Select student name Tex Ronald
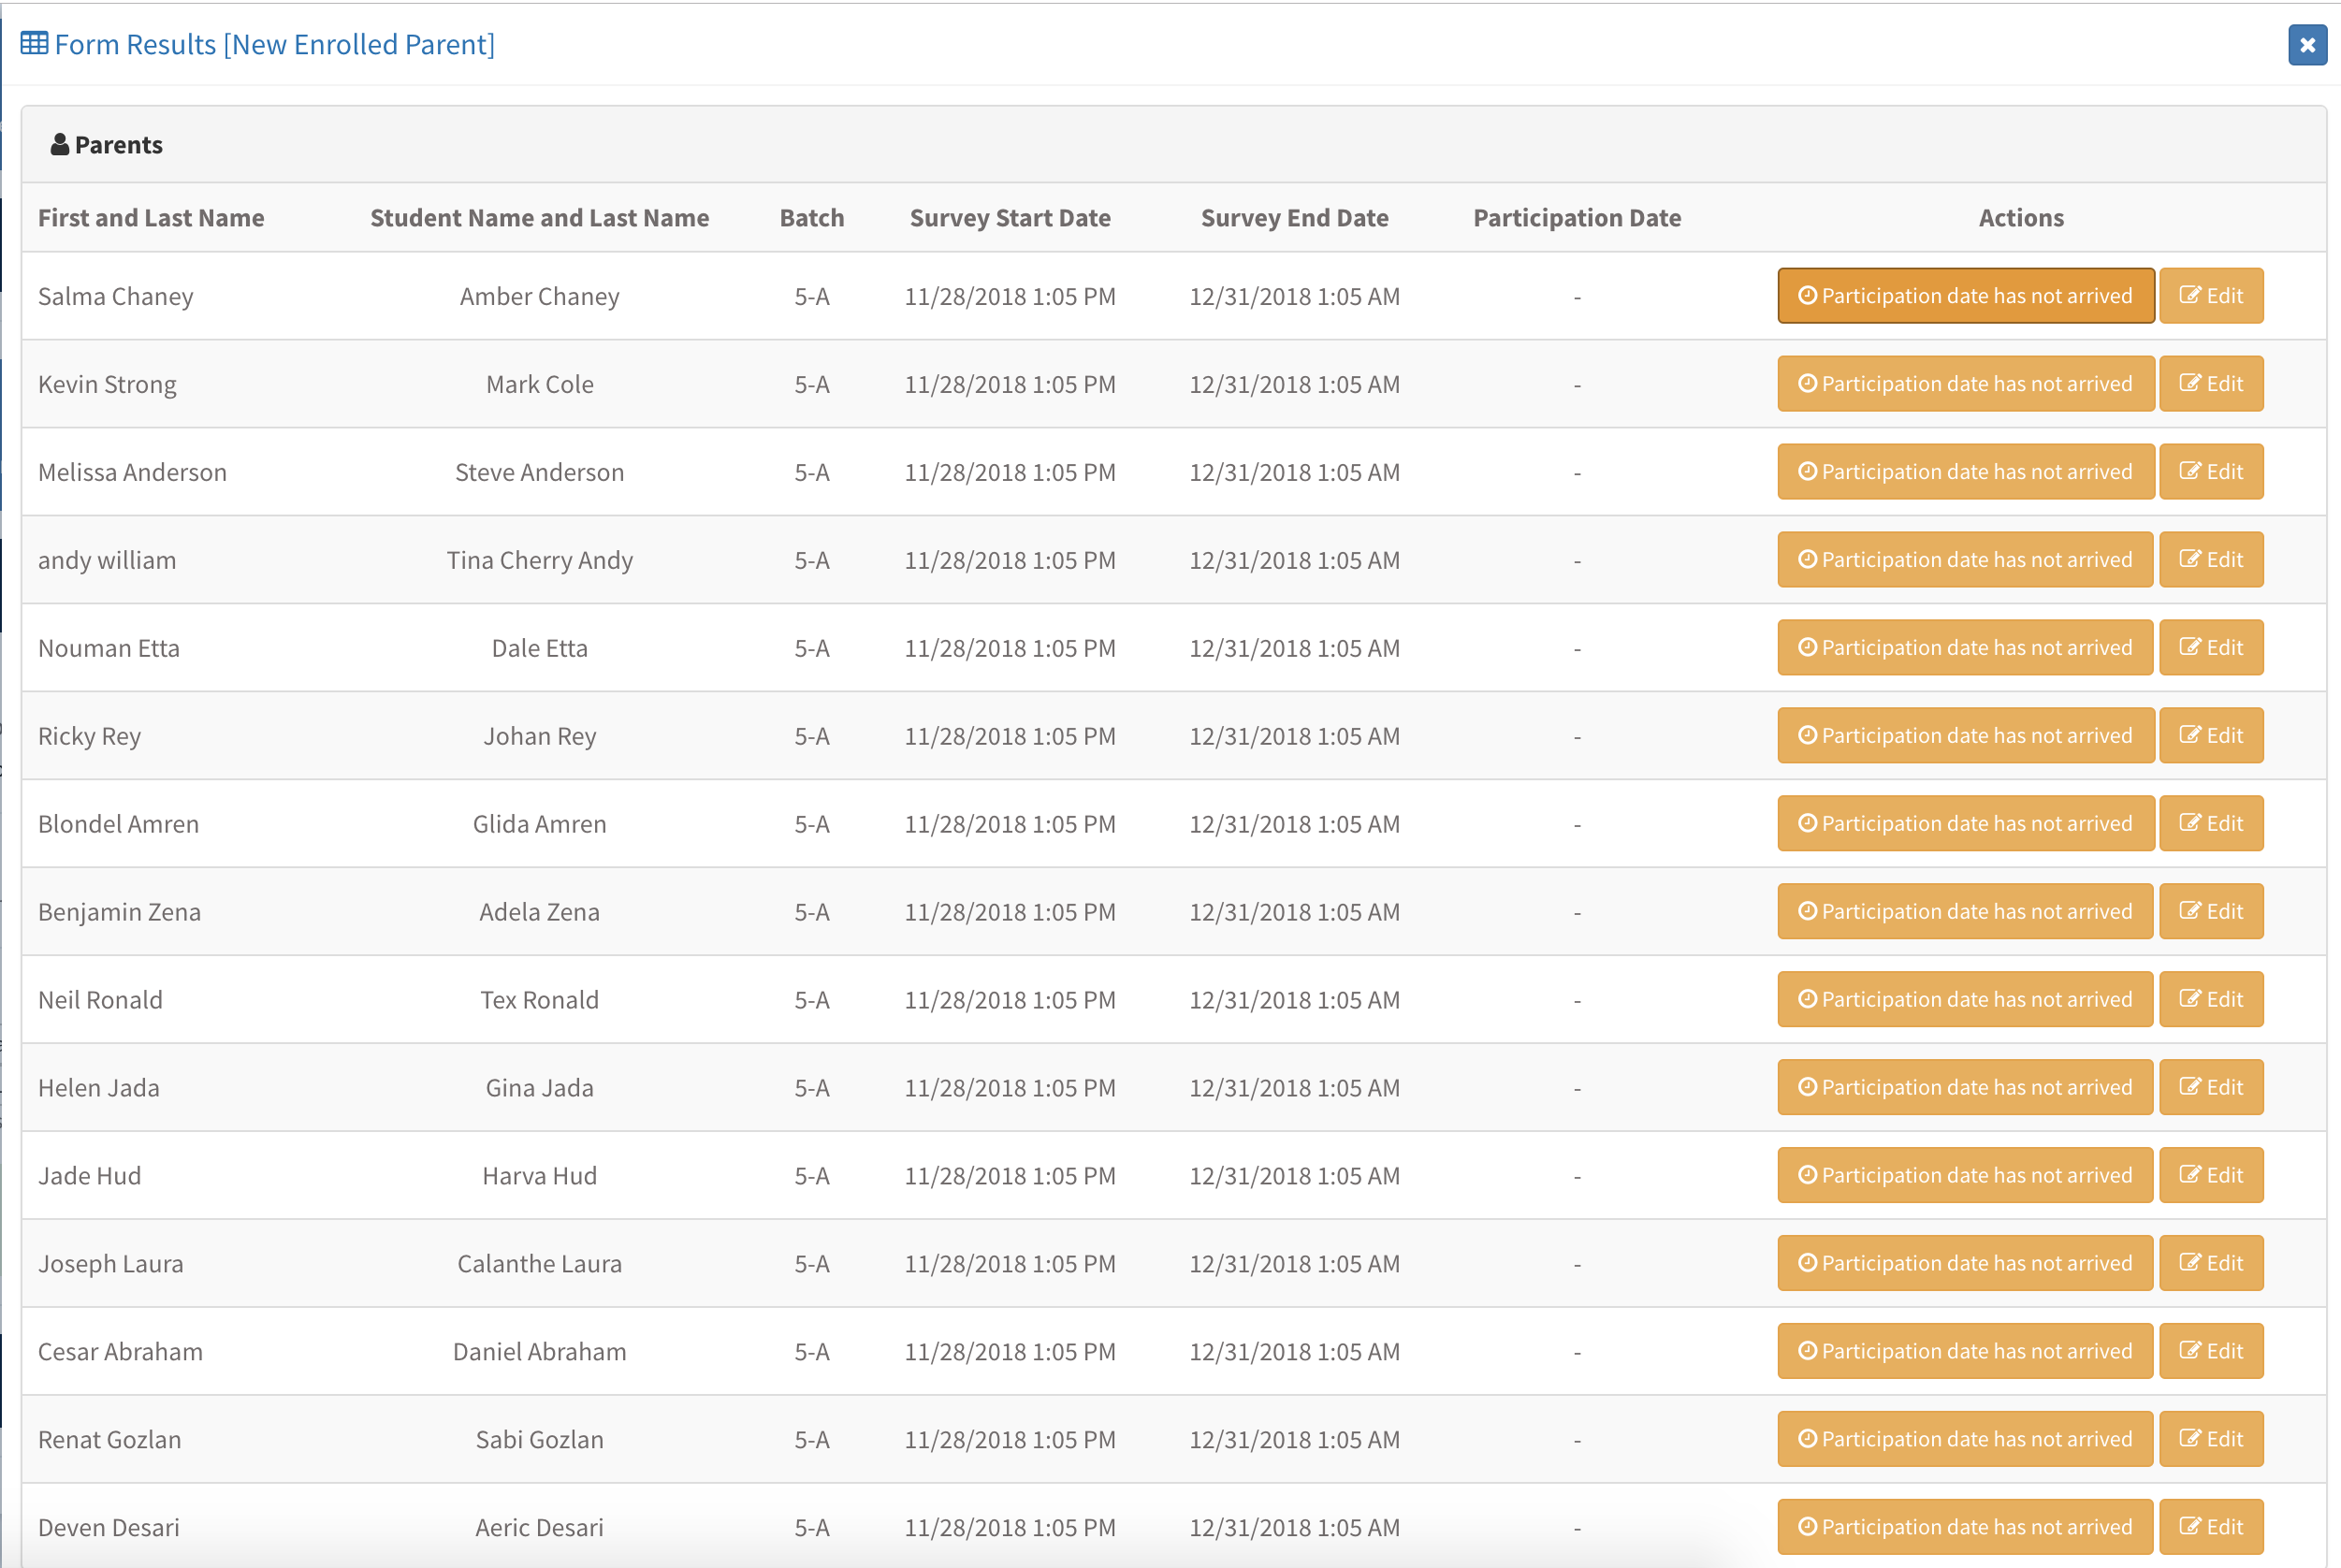 [x=540, y=1000]
